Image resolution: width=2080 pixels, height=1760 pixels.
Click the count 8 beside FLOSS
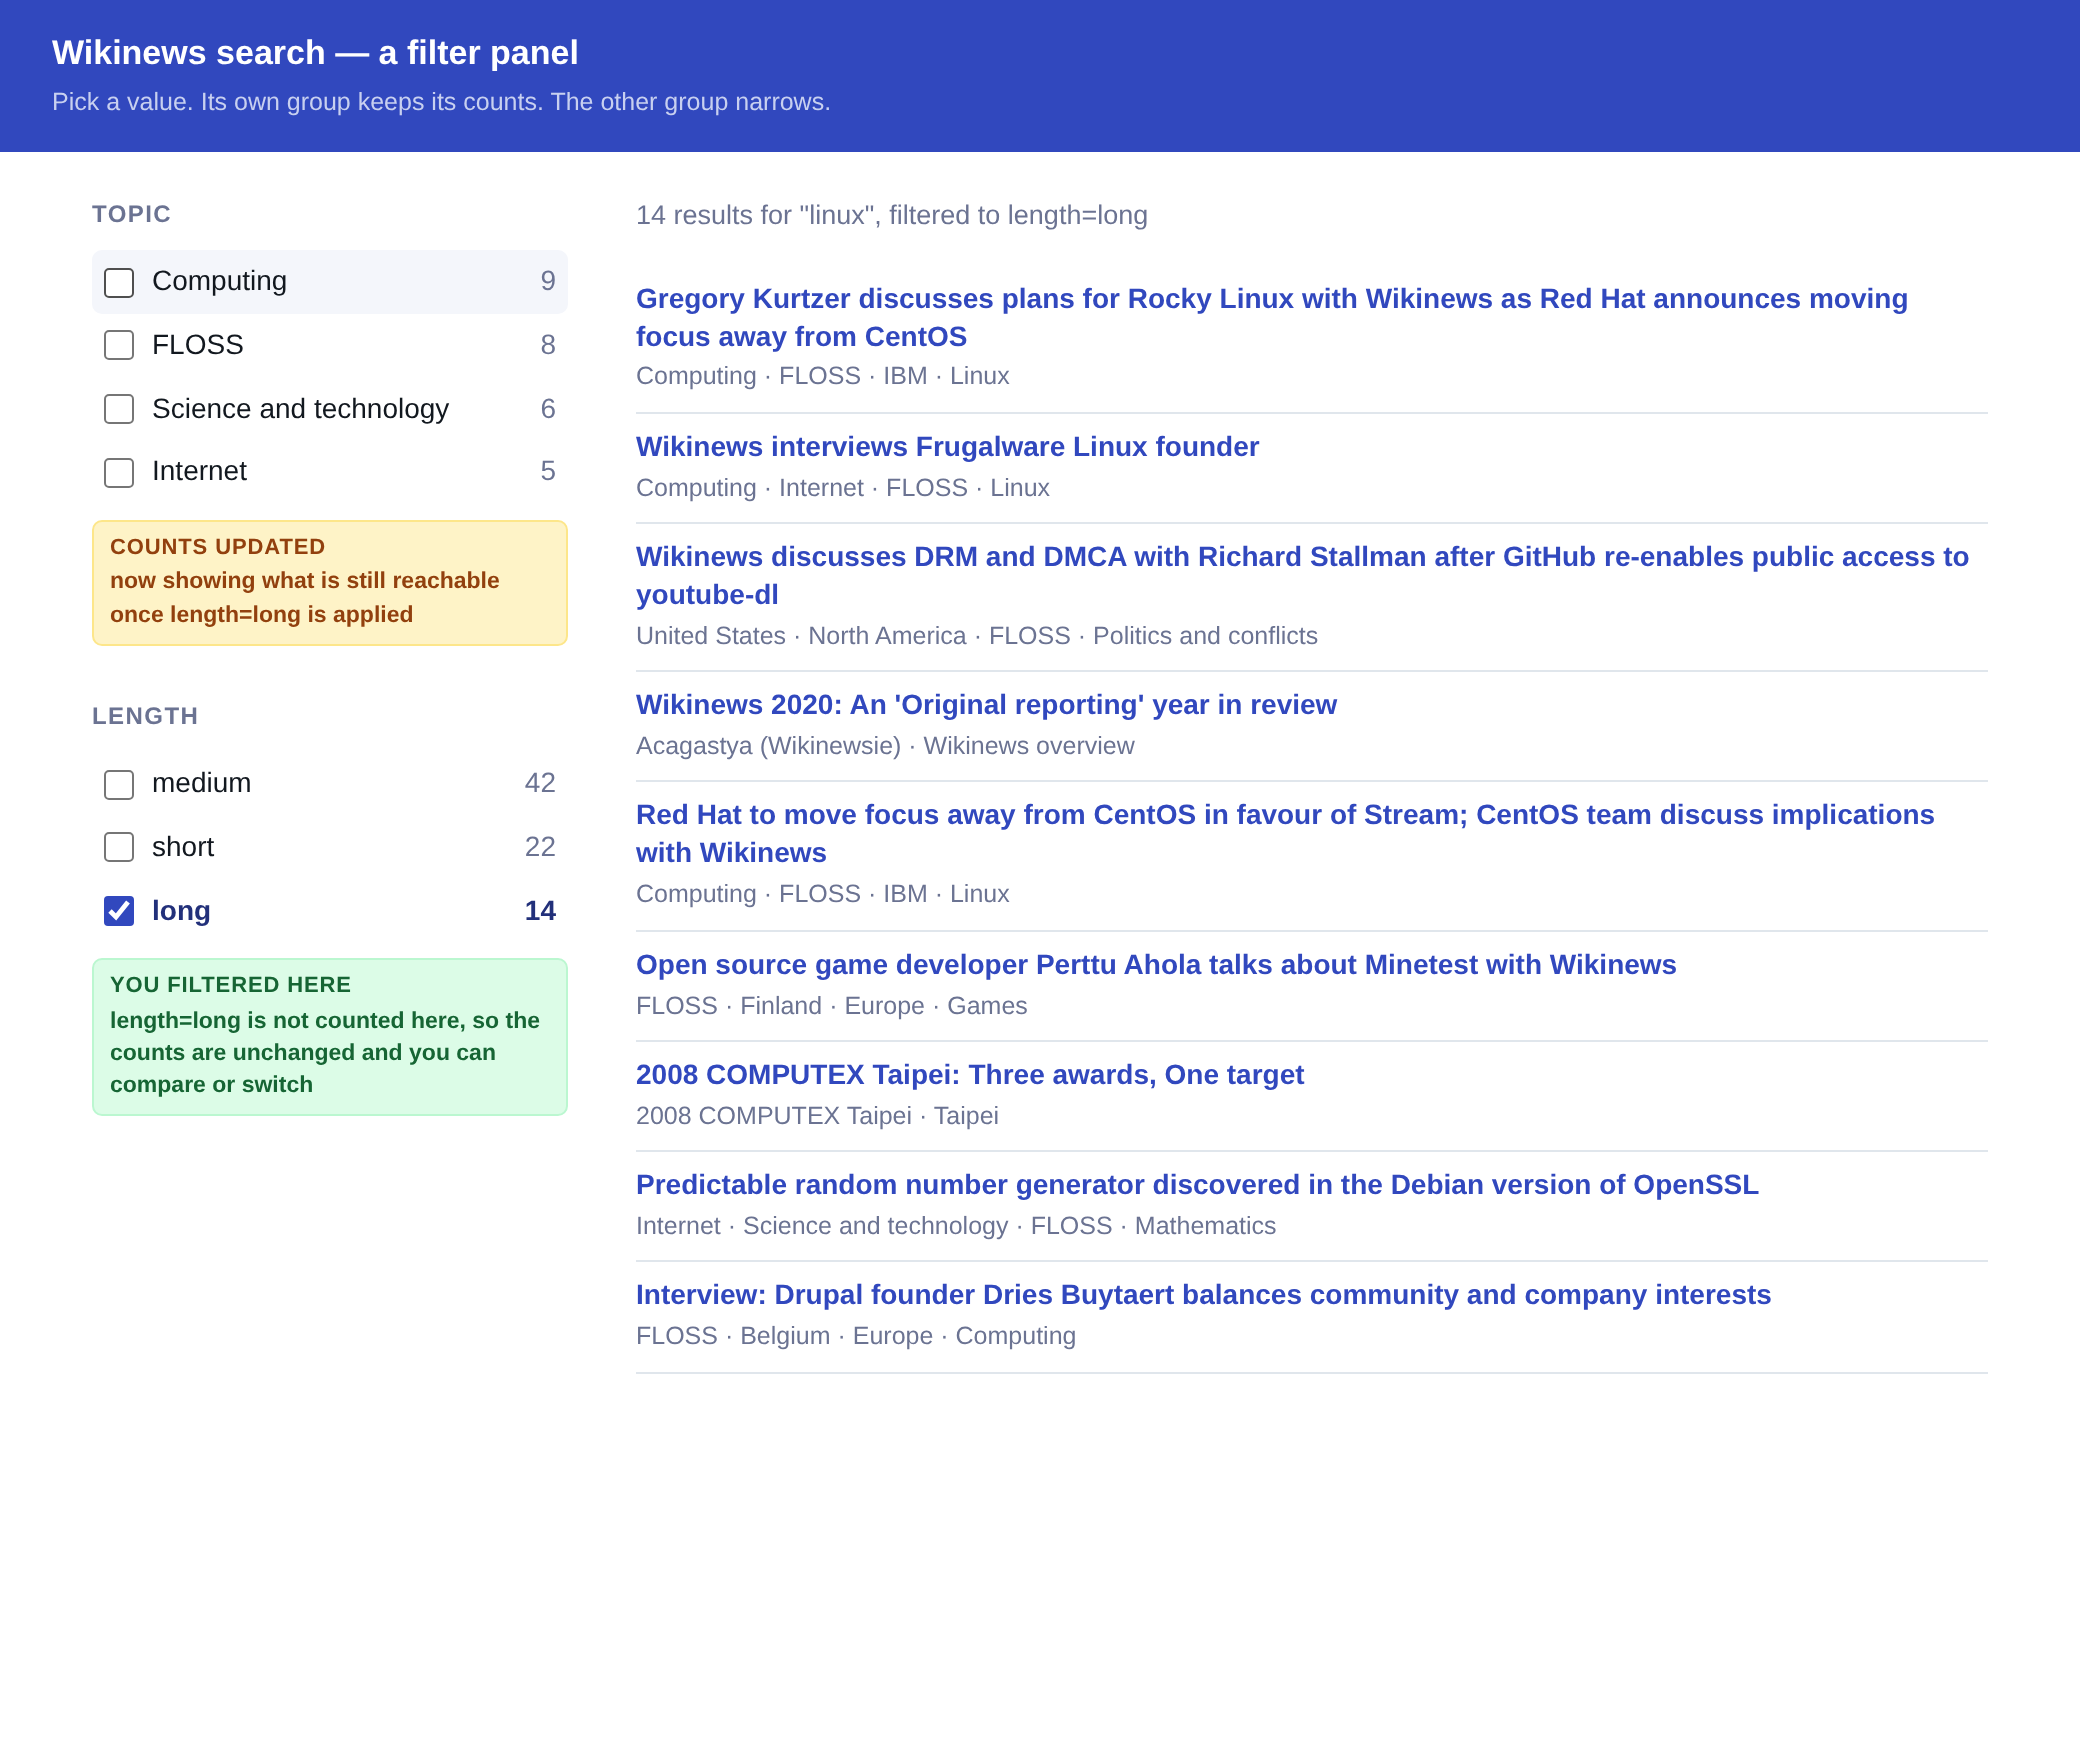click(548, 345)
